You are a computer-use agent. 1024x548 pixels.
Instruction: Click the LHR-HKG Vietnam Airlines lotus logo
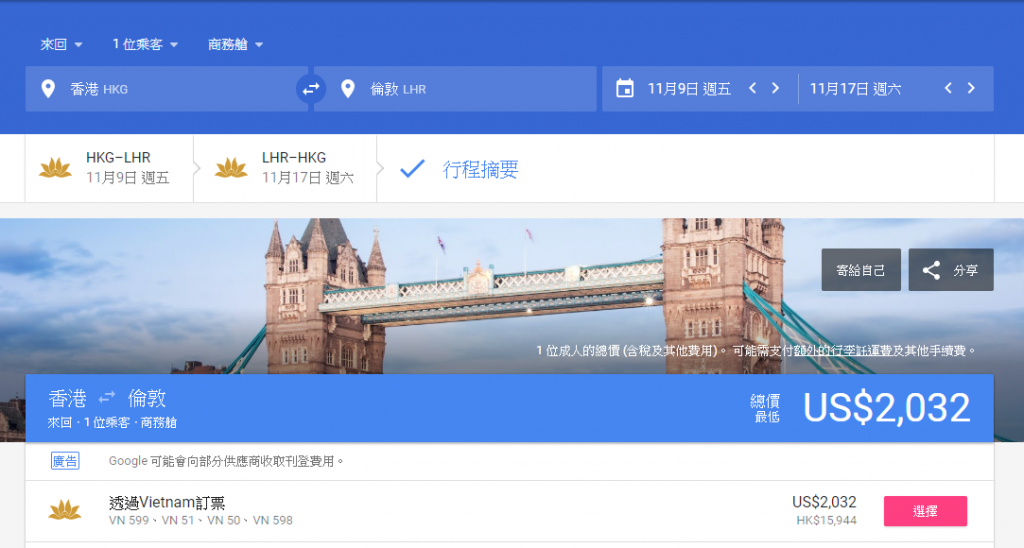pos(231,168)
